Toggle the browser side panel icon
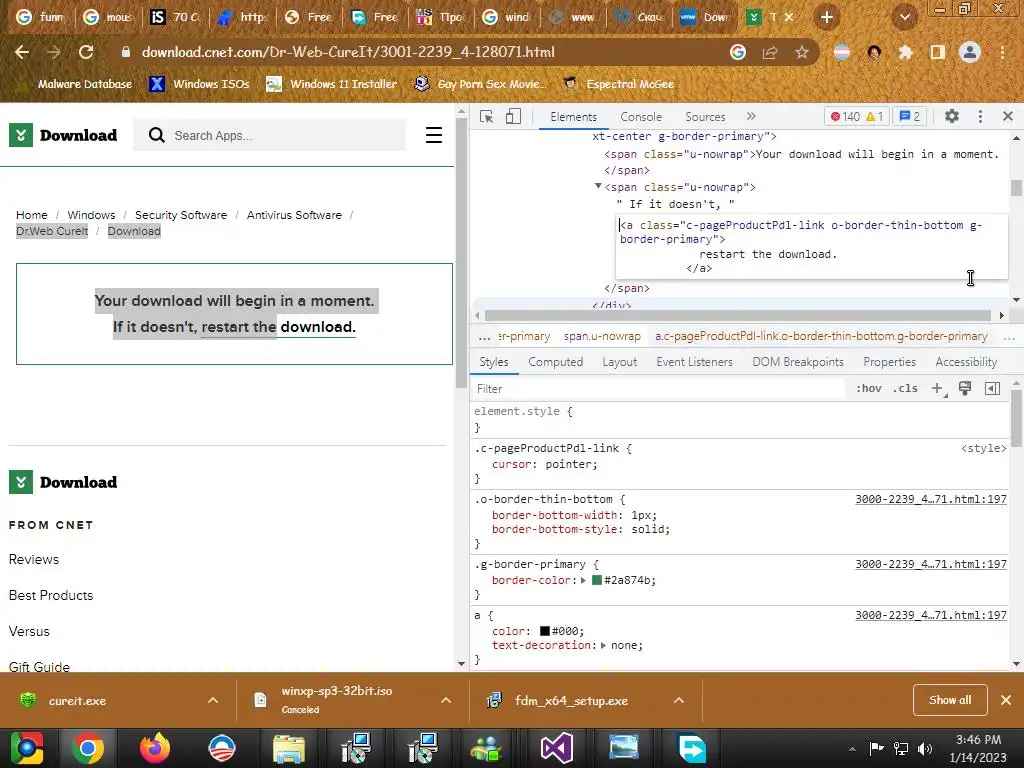The width and height of the screenshot is (1024, 768). [938, 52]
